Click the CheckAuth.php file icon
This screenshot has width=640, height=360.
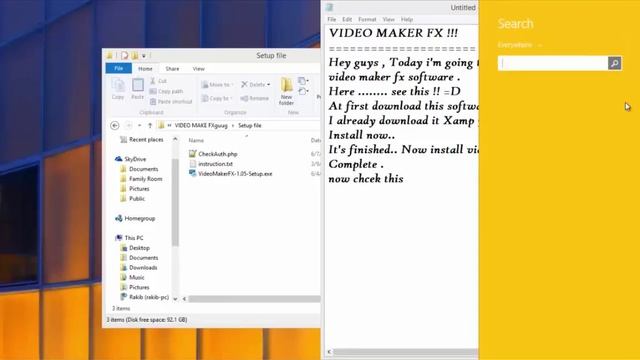[193, 154]
